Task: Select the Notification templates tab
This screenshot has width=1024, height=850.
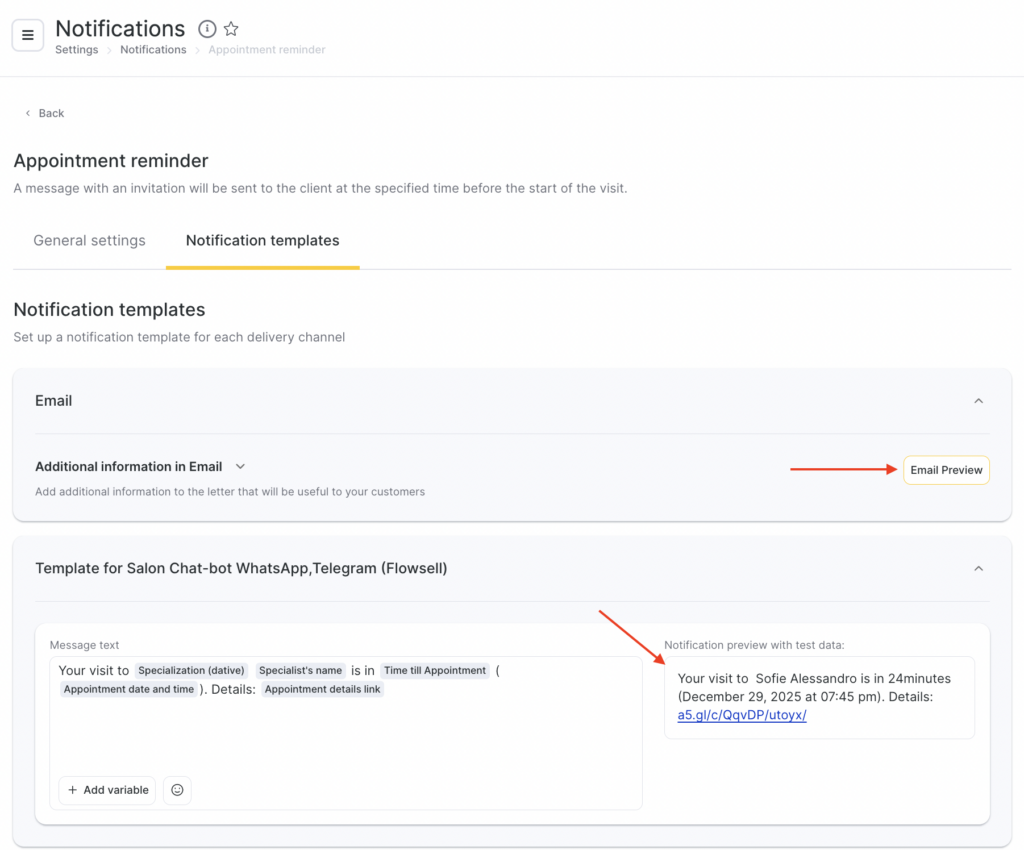Action: [x=262, y=241]
